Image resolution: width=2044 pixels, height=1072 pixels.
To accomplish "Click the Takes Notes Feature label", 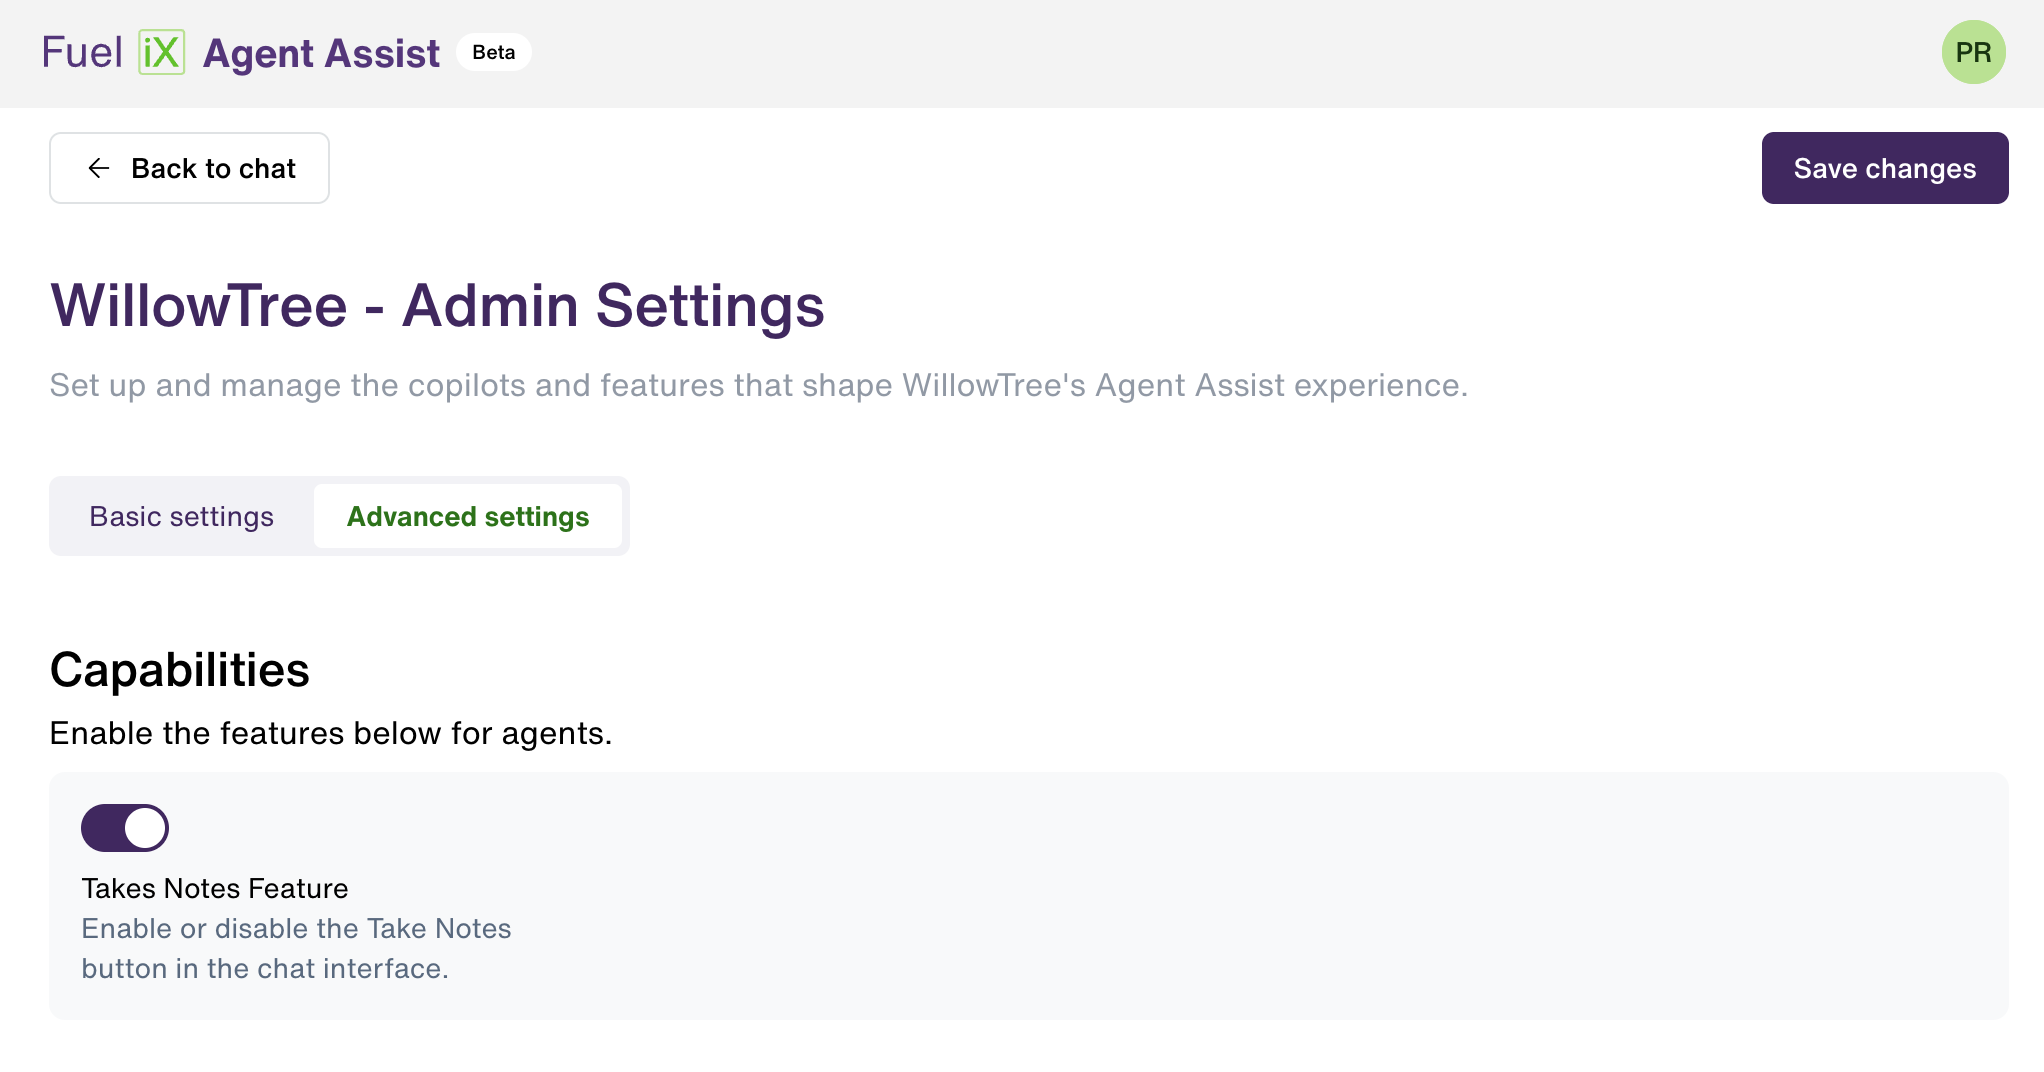I will 215,888.
